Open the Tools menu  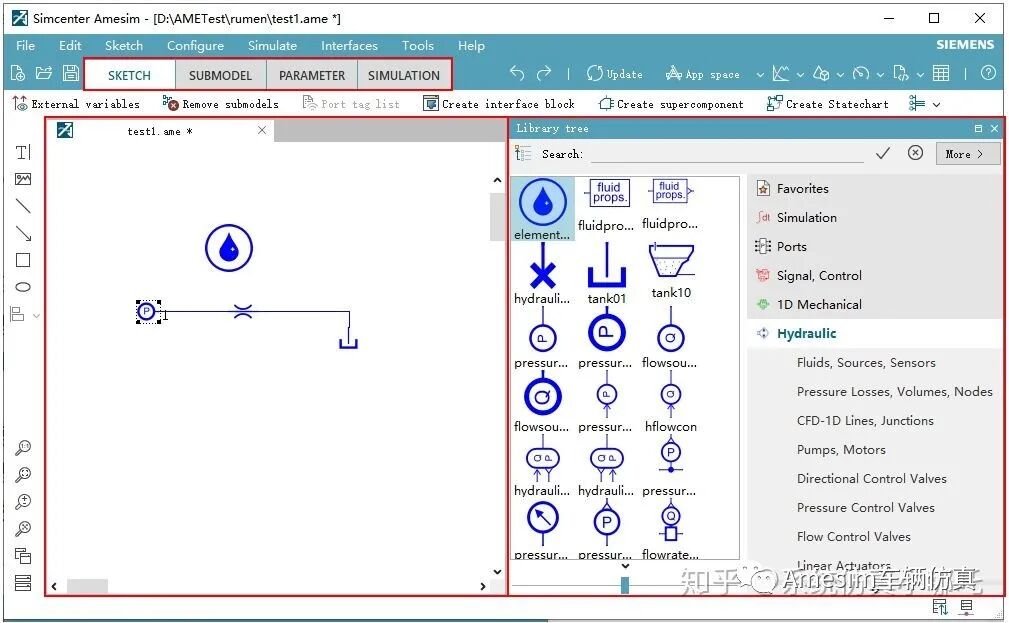coord(418,46)
